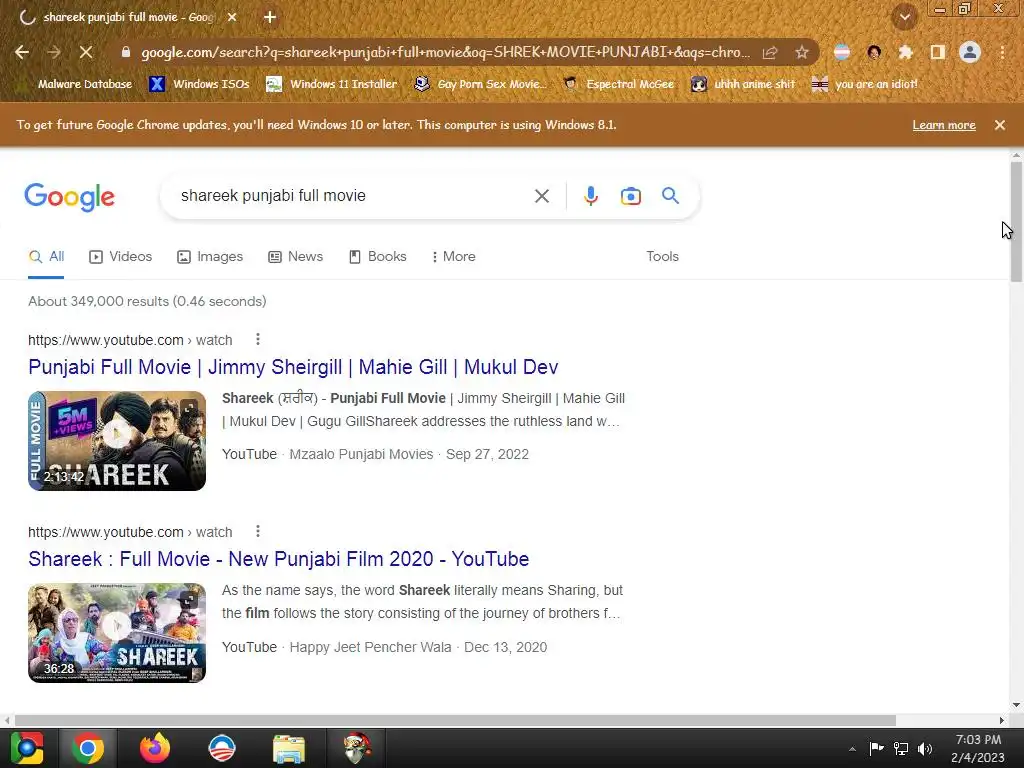Open options for the second YouTube result

[258, 532]
